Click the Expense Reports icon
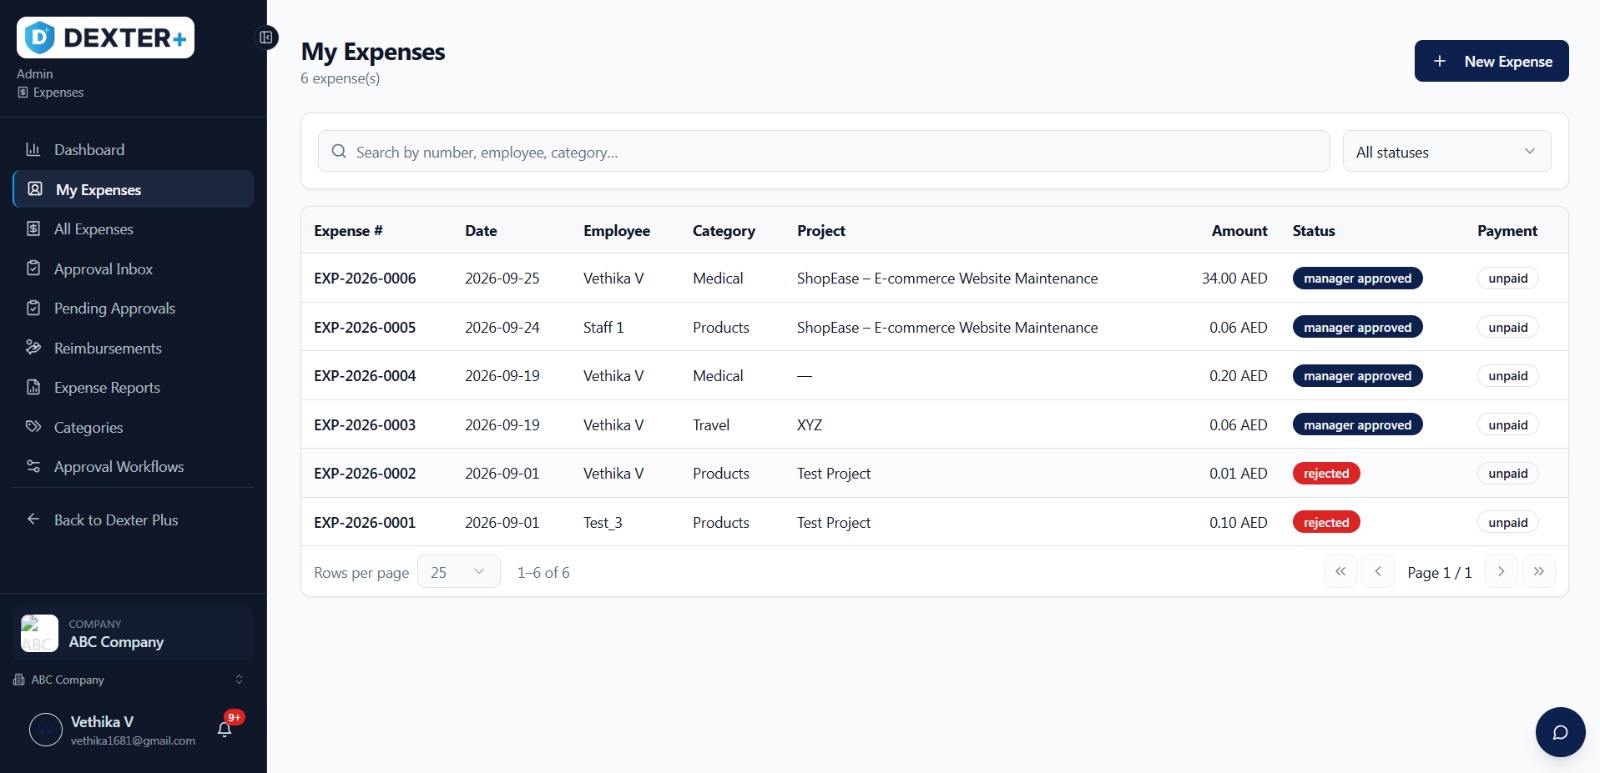Screen dimensions: 1600x773 (33, 387)
